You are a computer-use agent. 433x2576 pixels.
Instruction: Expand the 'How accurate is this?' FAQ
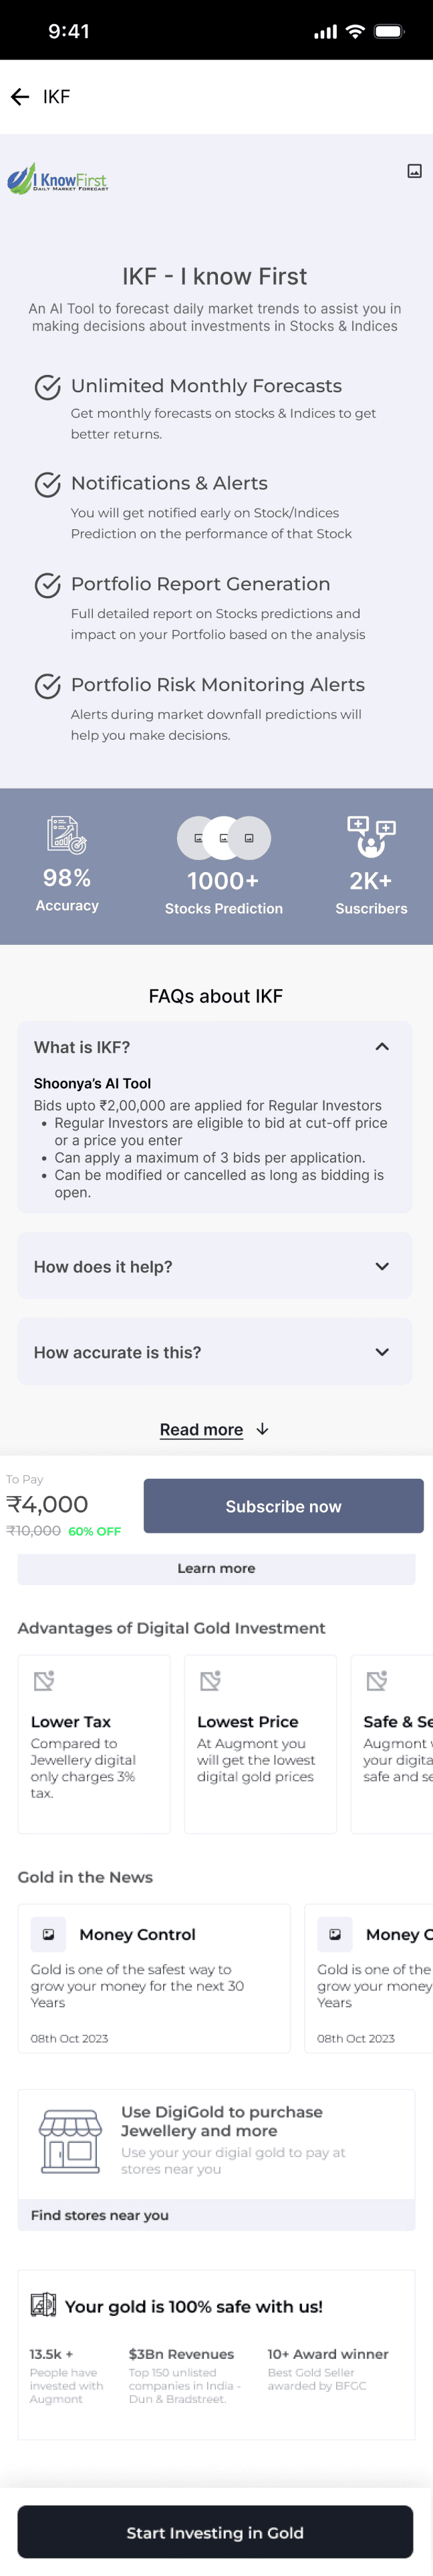[382, 1352]
